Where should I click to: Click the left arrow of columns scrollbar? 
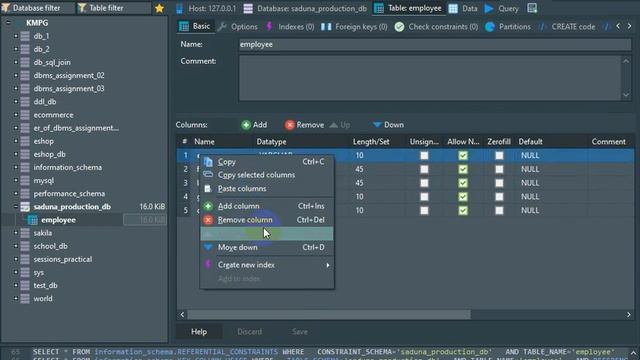click(x=182, y=315)
